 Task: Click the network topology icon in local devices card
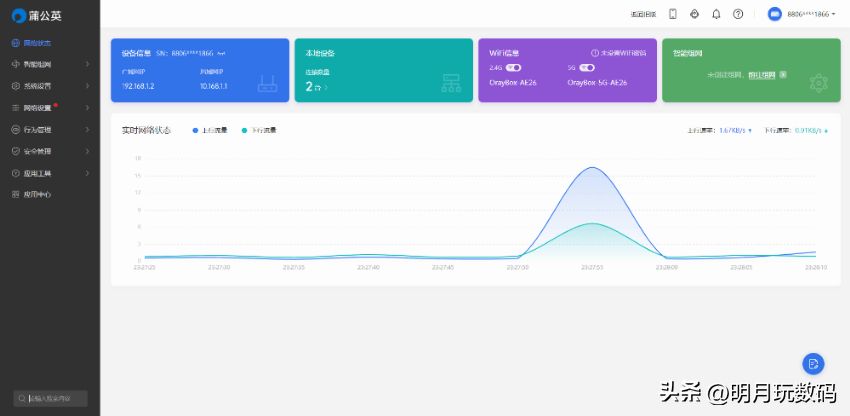coord(451,84)
